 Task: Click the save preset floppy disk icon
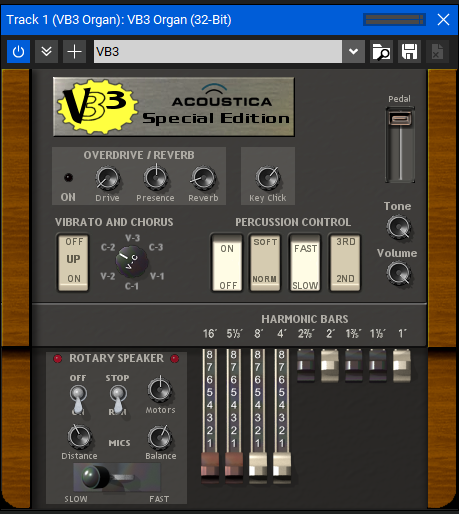(409, 52)
